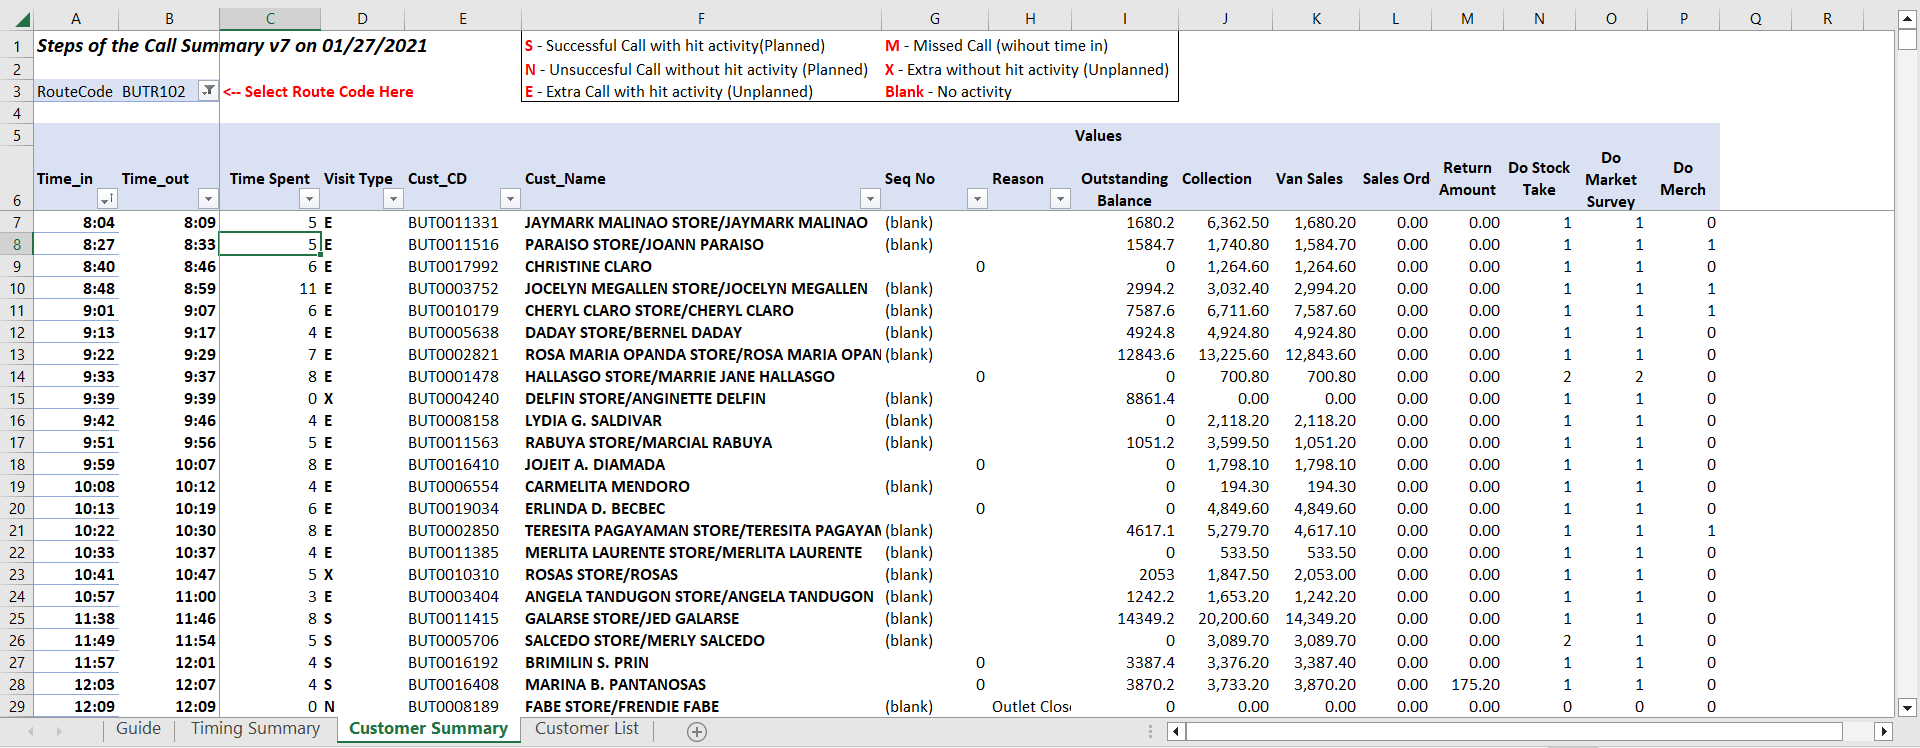Click the vertical scrollbar down arrow
Screen dimensions: 1920x748
1907,707
